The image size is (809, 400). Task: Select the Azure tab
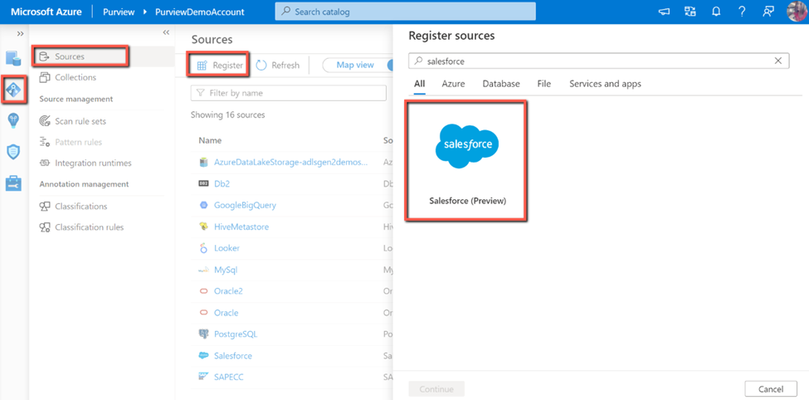(453, 84)
